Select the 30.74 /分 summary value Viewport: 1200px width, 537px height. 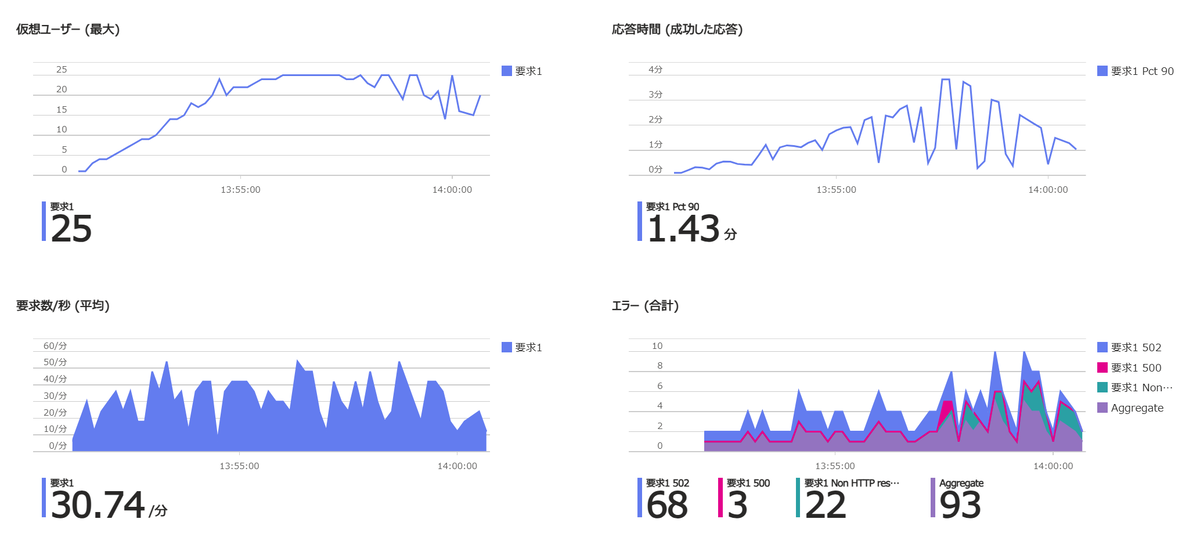pos(108,506)
